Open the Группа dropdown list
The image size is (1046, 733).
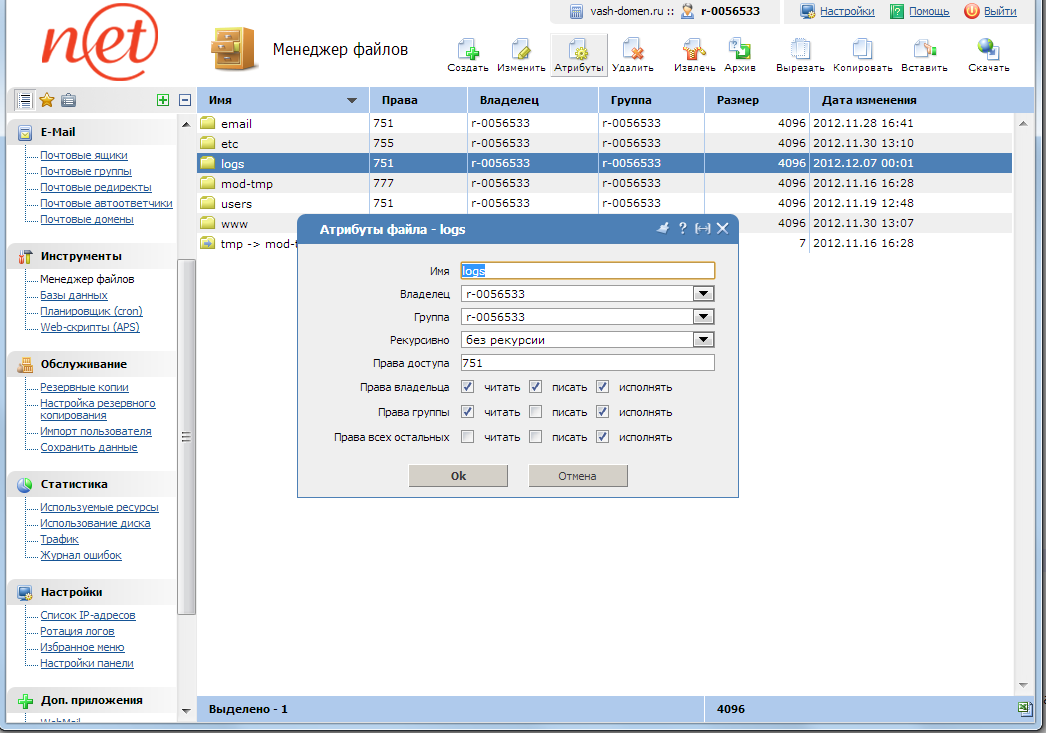pyautogui.click(x=703, y=316)
